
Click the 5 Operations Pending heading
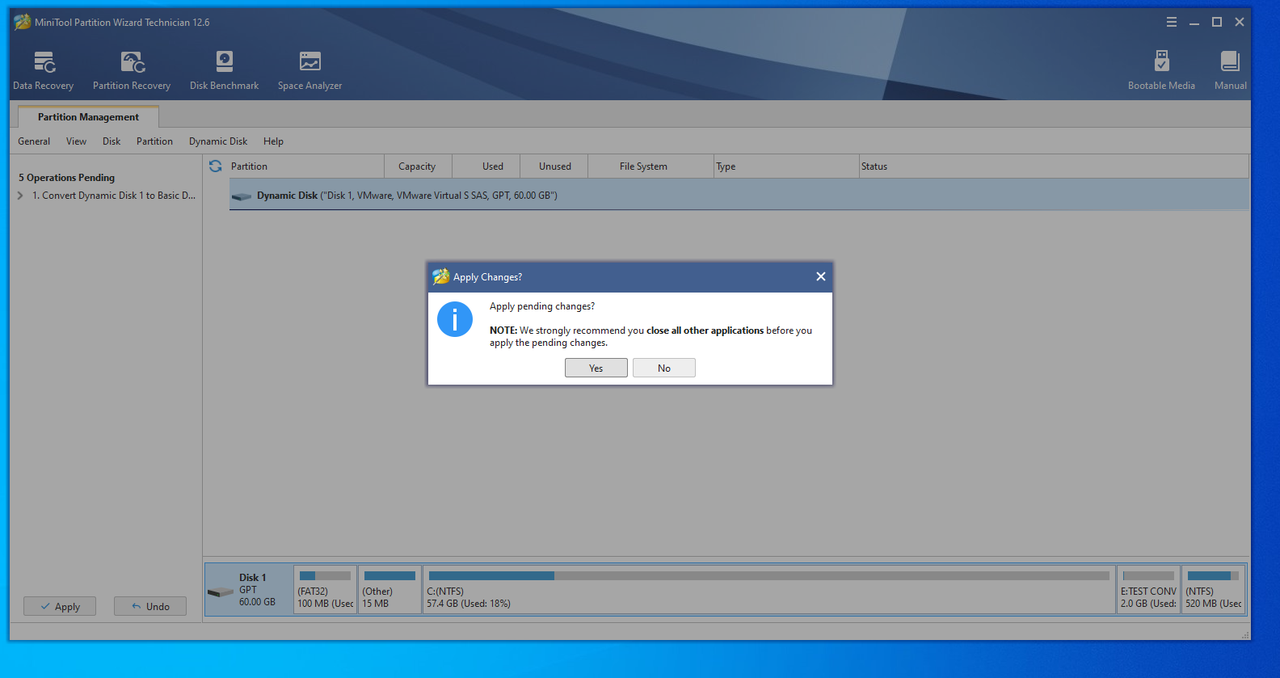pyautogui.click(x=67, y=178)
